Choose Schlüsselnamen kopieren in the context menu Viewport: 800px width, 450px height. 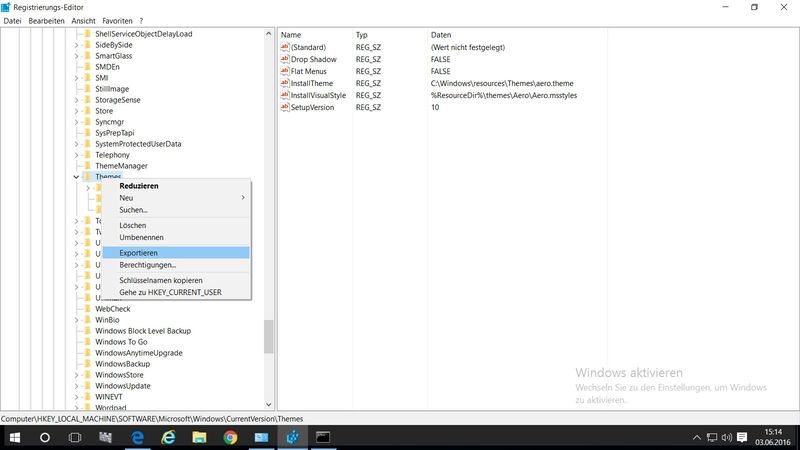[x=176, y=280]
